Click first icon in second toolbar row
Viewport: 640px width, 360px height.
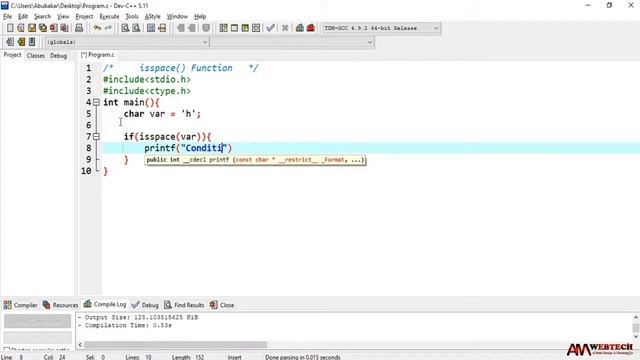(10, 42)
